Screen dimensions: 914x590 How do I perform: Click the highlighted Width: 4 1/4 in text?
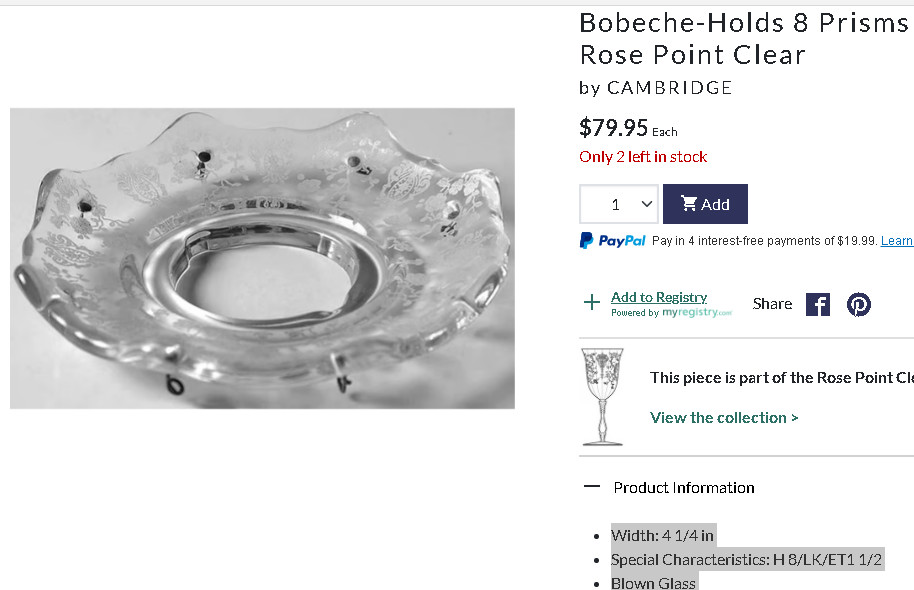click(662, 535)
